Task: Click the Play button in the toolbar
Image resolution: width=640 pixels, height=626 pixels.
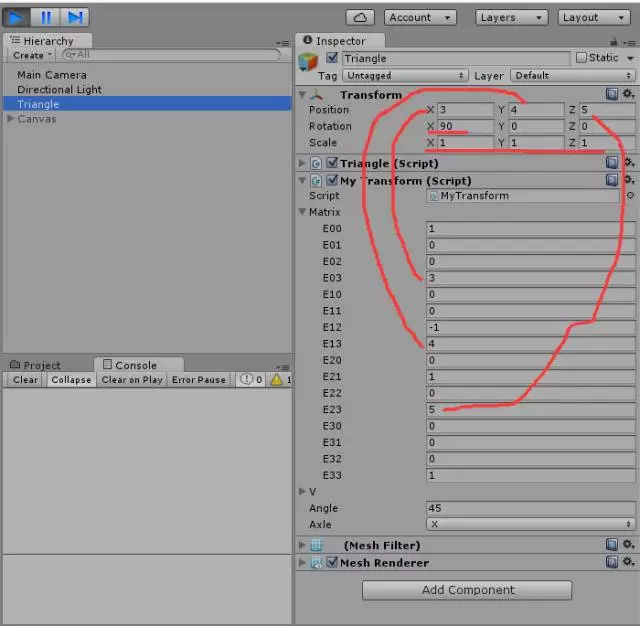Action: pyautogui.click(x=16, y=18)
